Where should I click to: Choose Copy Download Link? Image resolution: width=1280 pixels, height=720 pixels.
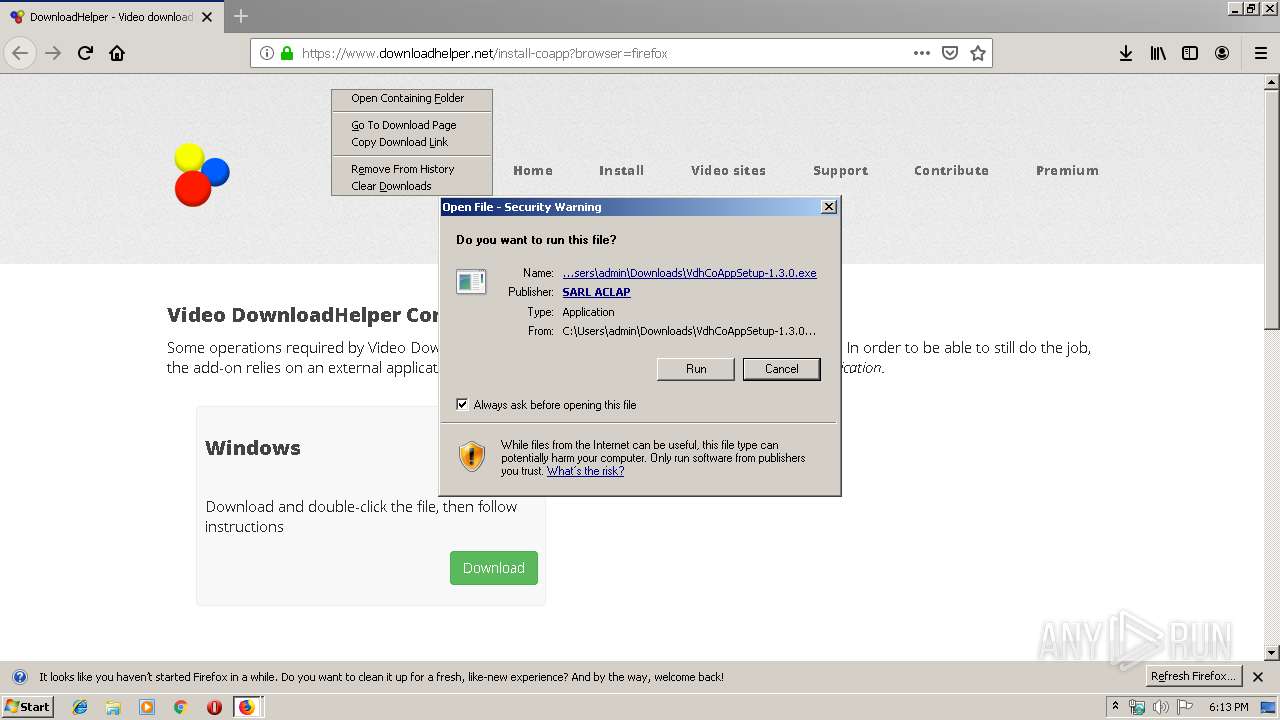[412, 142]
